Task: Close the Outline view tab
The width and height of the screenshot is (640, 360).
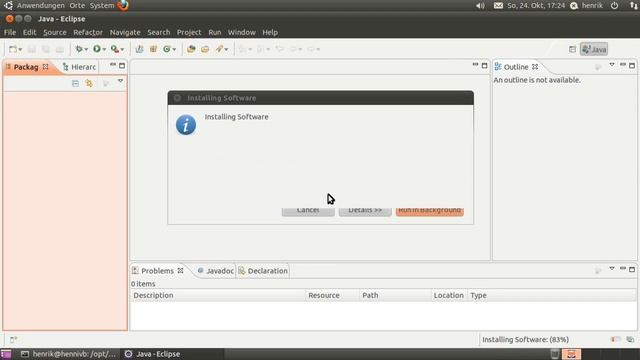Action: point(535,67)
